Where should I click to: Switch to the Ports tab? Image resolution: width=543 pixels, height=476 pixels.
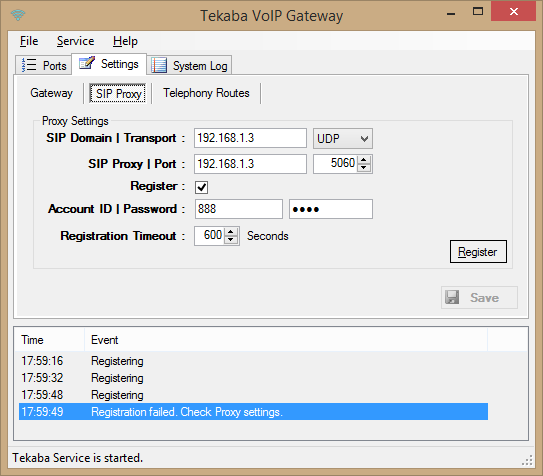point(44,65)
